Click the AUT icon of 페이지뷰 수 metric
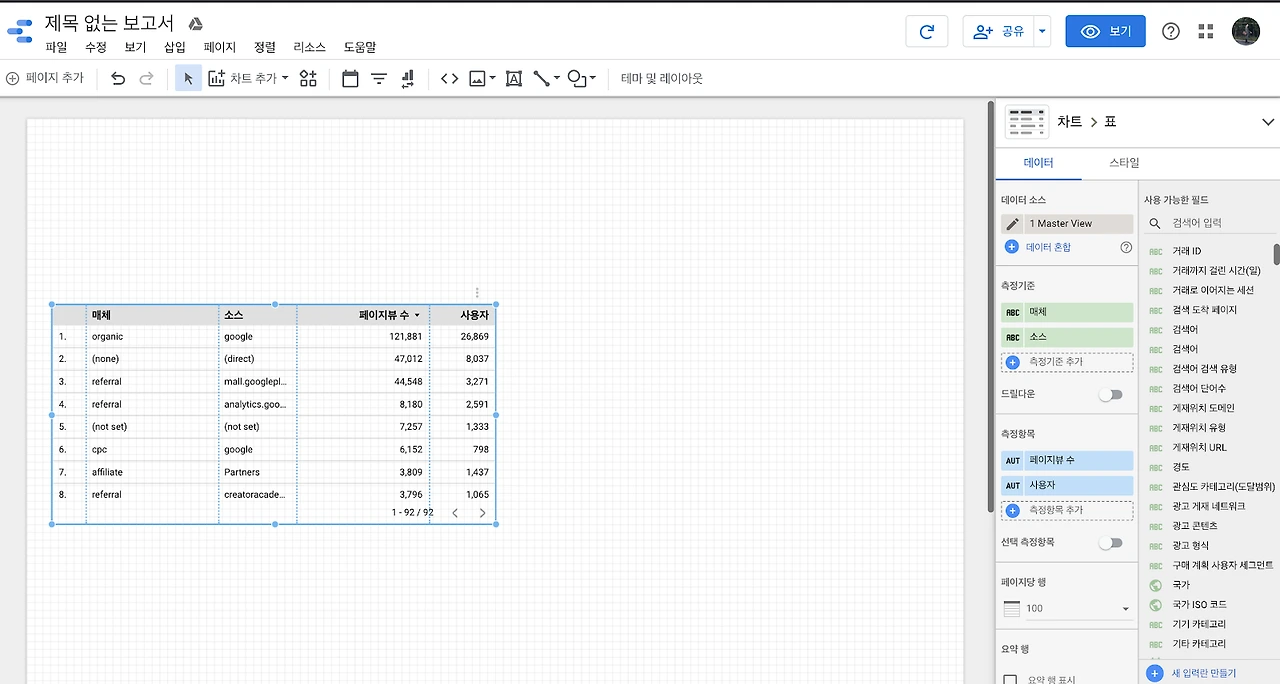The image size is (1280, 684). pyautogui.click(x=1013, y=461)
